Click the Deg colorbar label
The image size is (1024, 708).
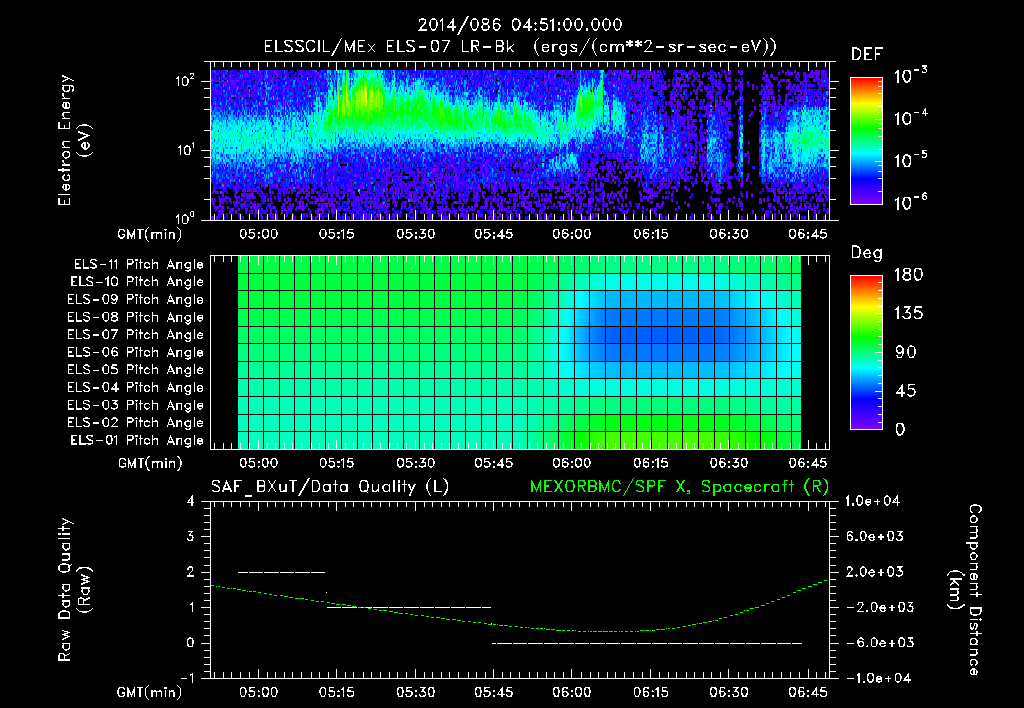(867, 253)
